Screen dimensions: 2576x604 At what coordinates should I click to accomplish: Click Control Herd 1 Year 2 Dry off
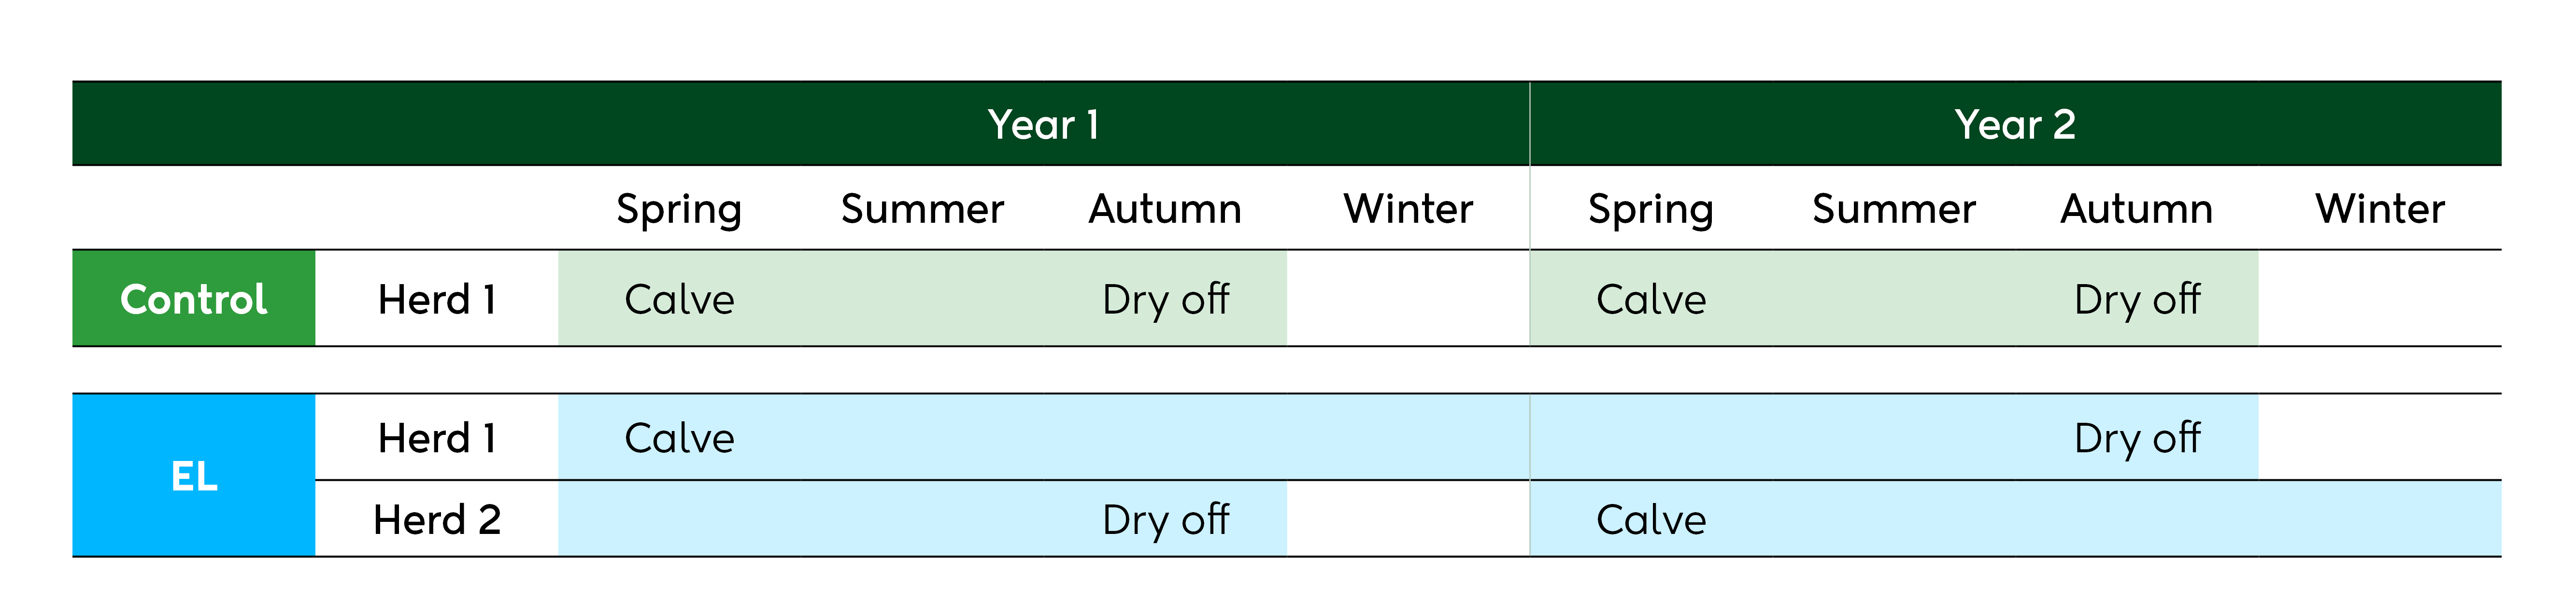pos(2137,299)
